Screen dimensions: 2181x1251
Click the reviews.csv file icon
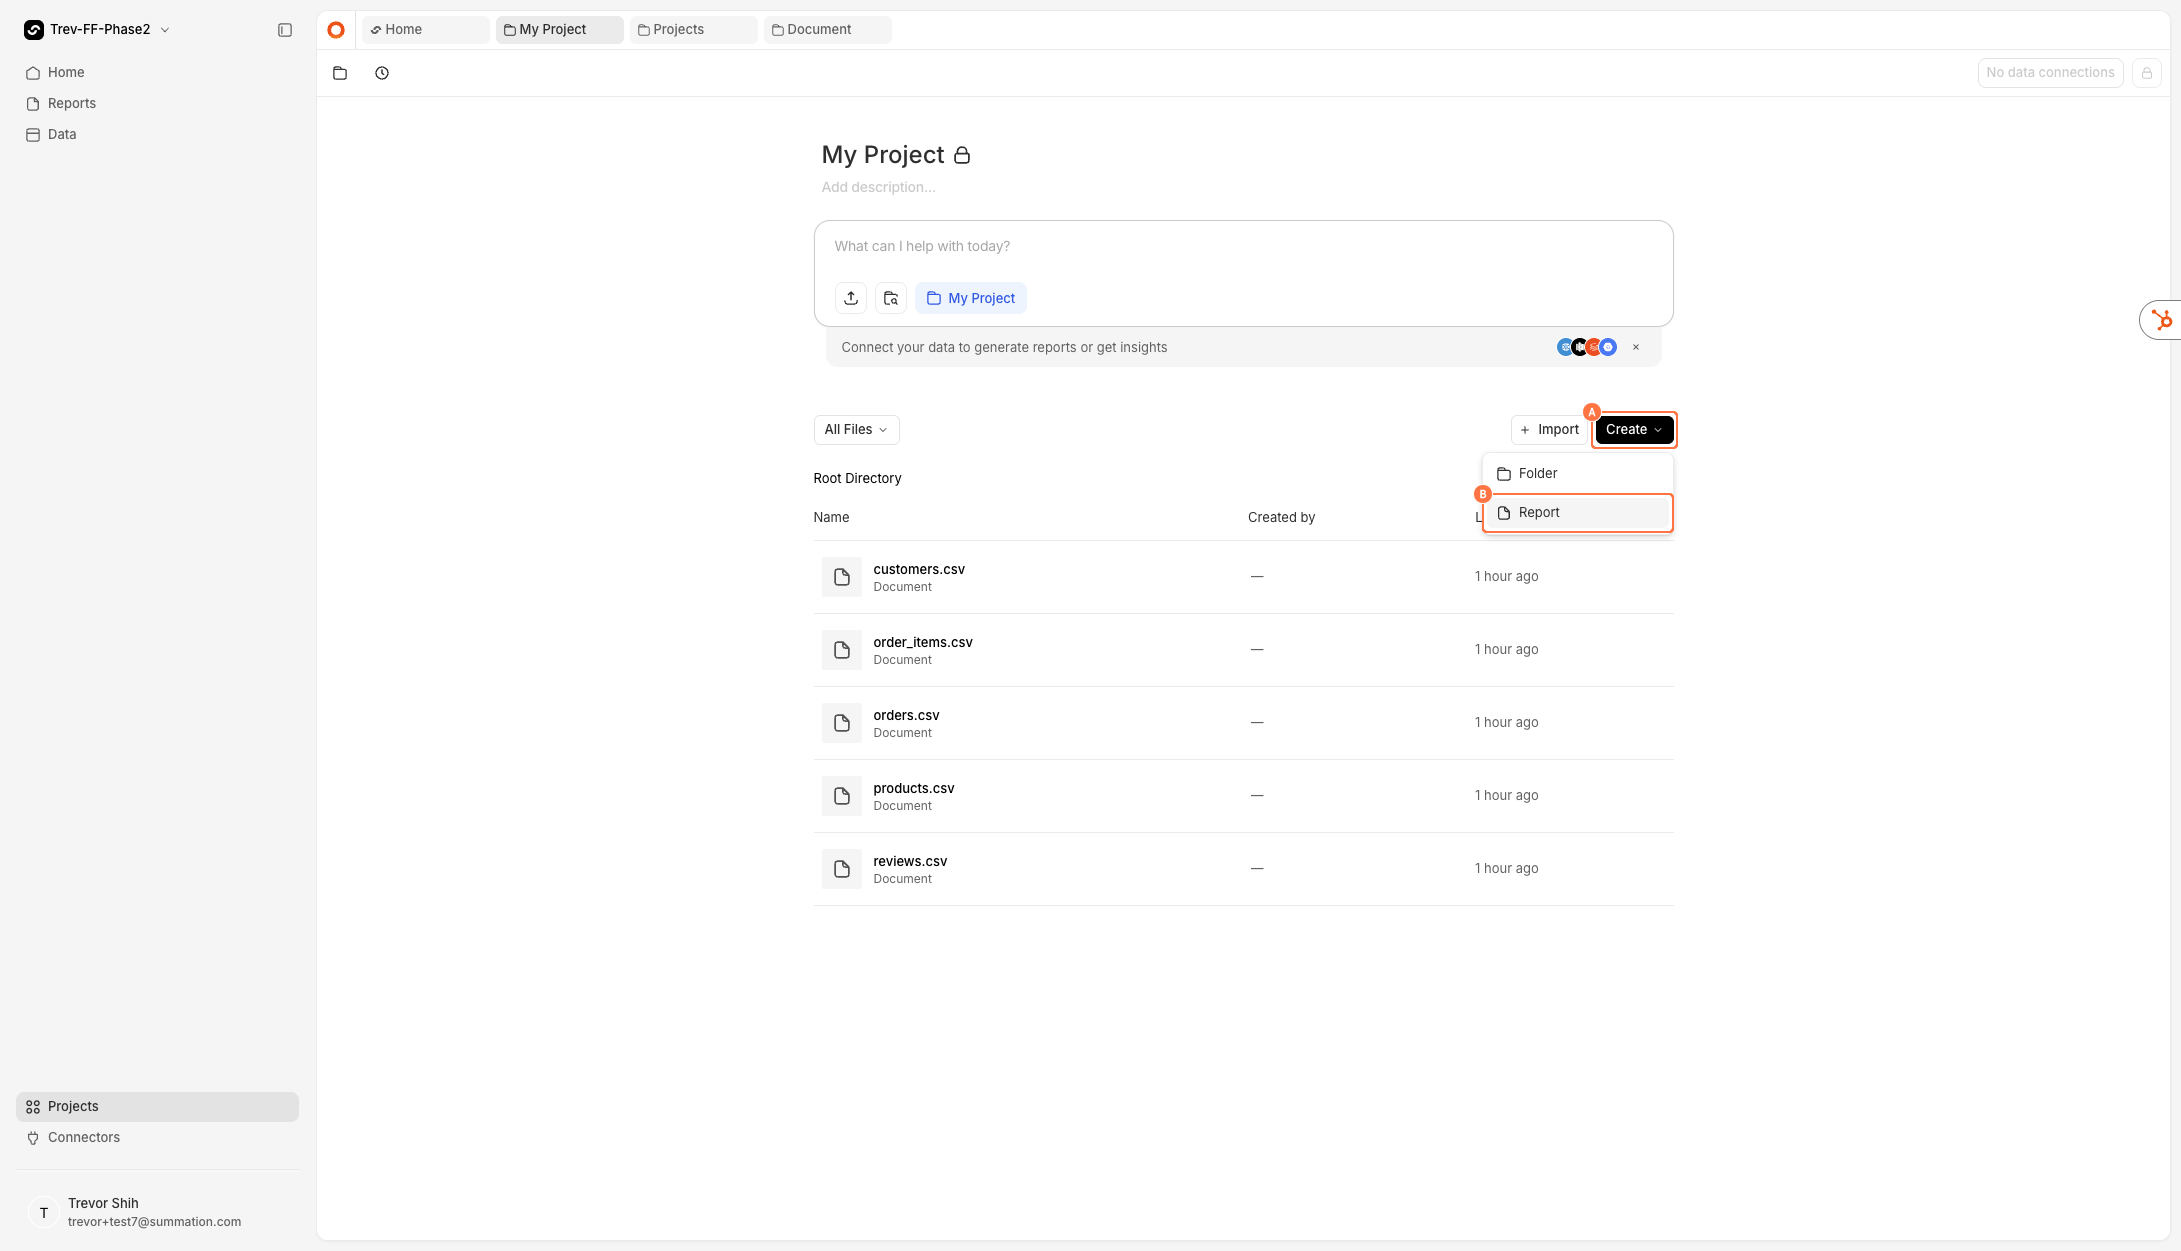tap(842, 869)
